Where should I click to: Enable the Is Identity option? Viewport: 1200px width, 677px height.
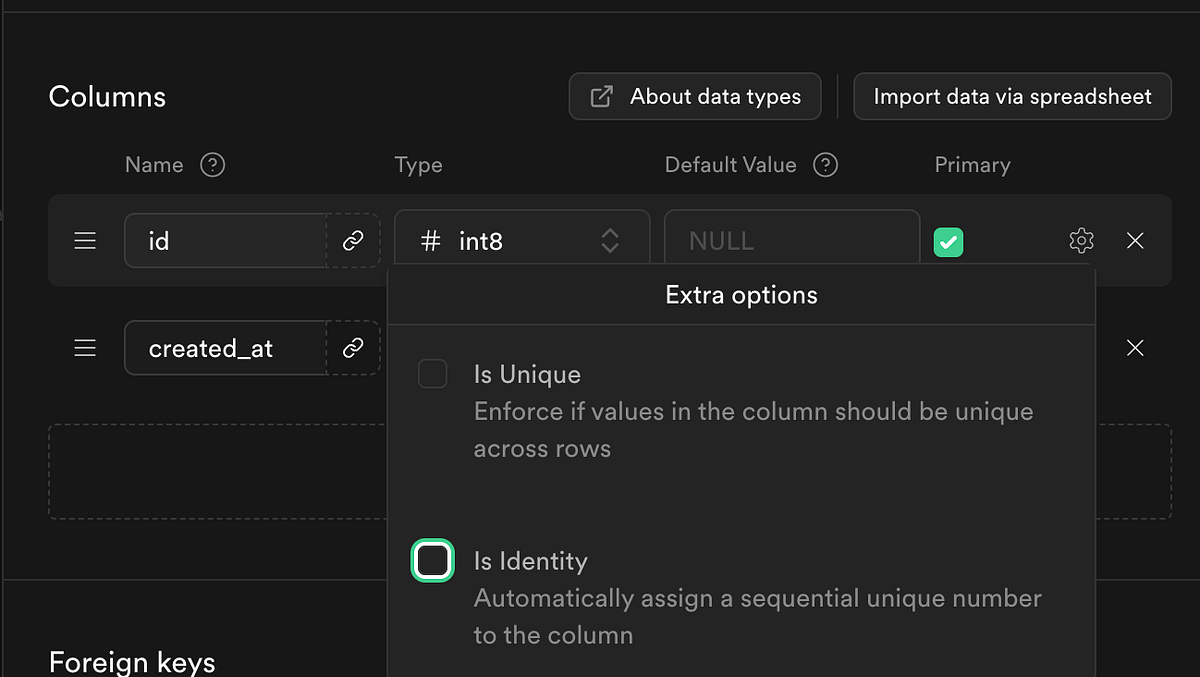(432, 560)
